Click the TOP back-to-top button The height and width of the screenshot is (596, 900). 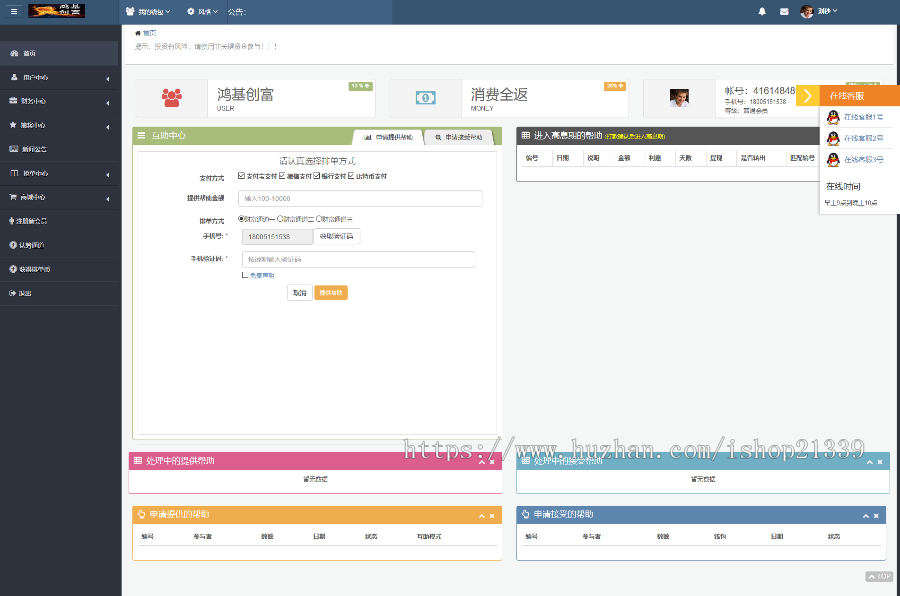(x=879, y=576)
